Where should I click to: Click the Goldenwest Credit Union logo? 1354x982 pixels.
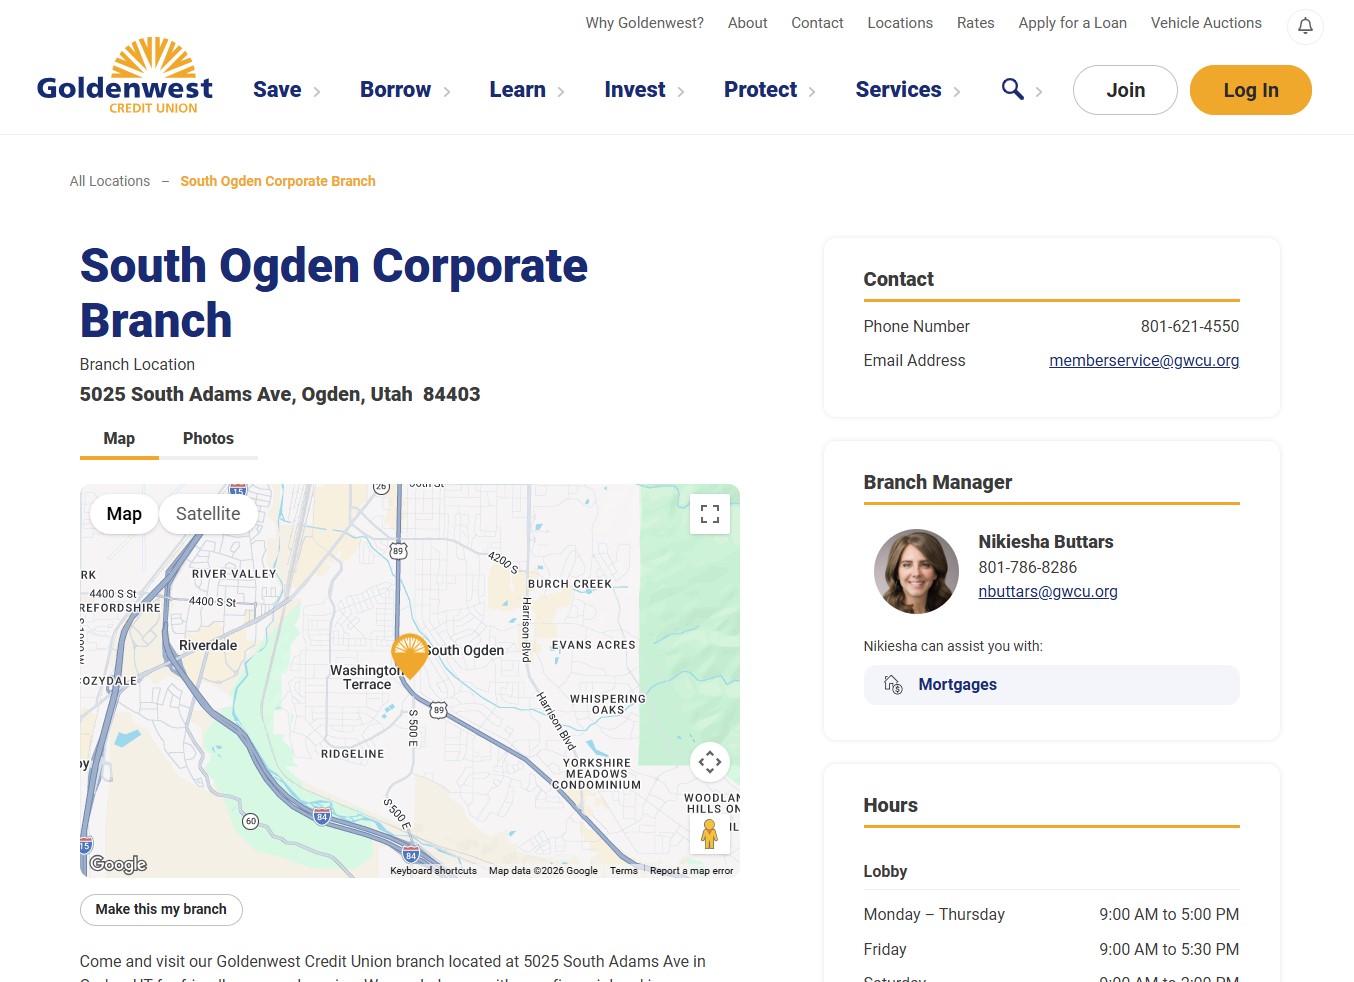tap(125, 76)
